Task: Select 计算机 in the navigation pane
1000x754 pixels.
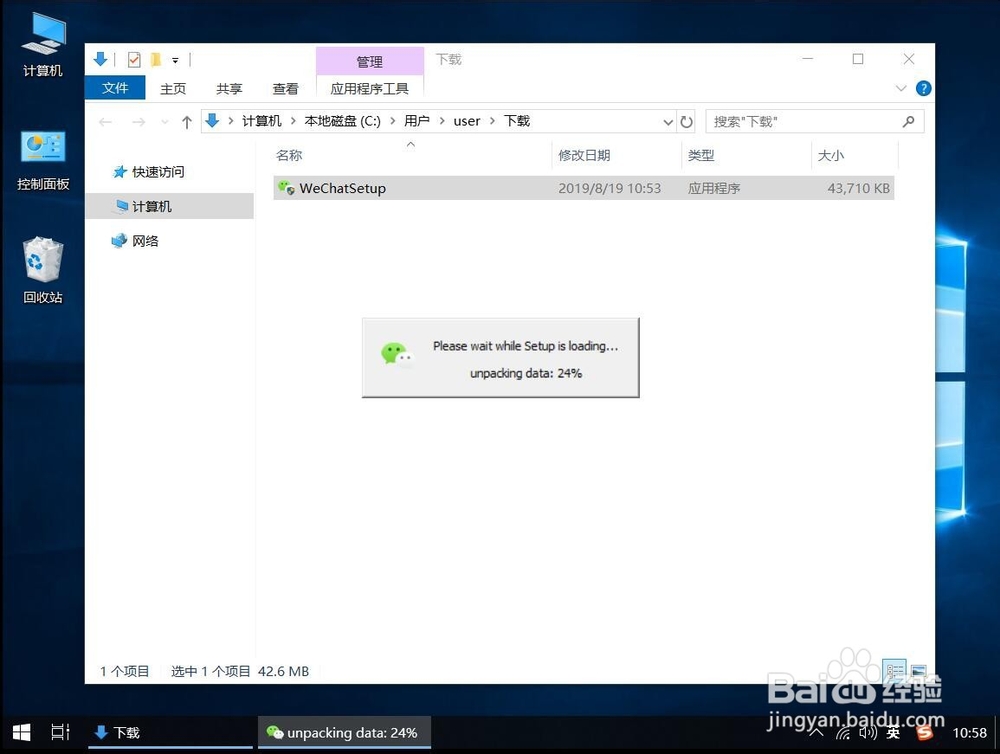Action: pos(170,206)
